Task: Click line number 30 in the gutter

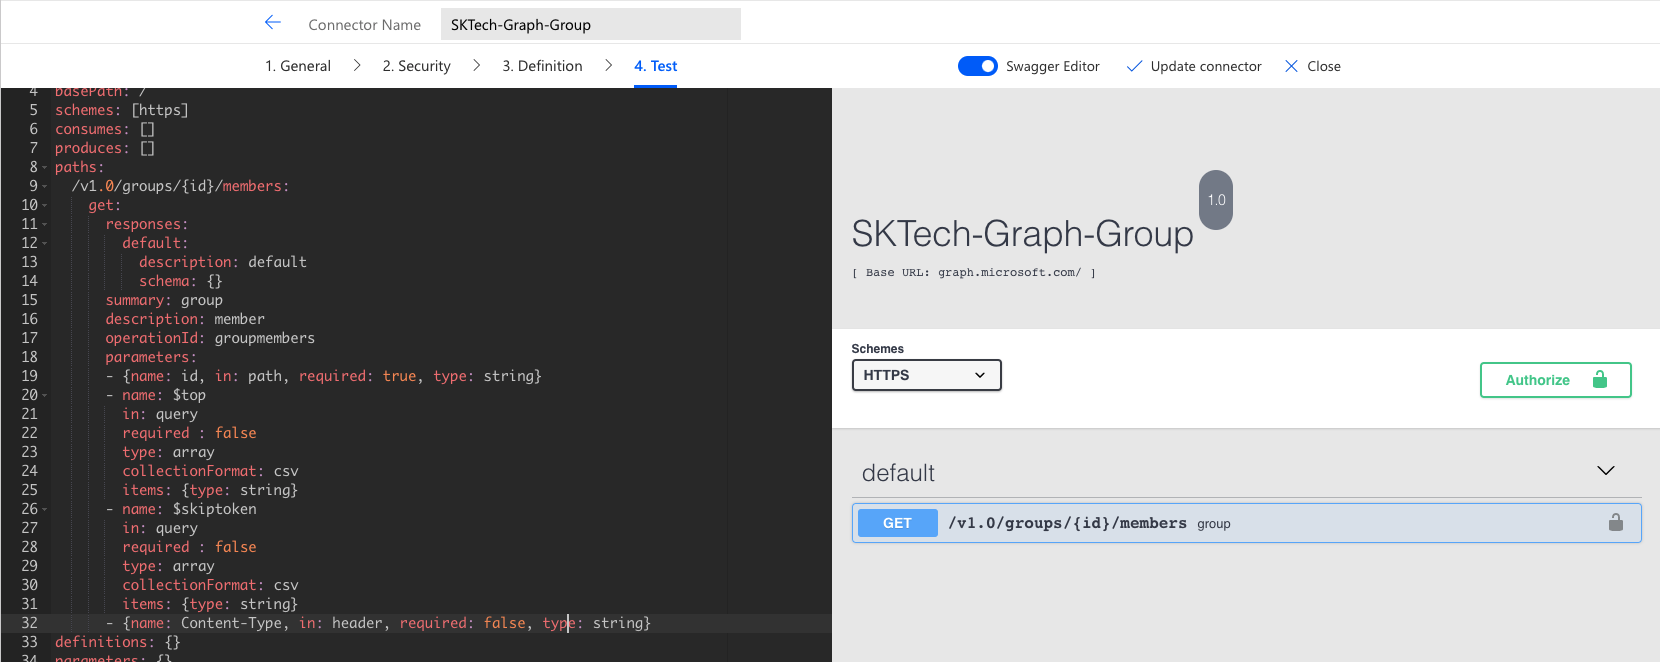Action: coord(29,585)
